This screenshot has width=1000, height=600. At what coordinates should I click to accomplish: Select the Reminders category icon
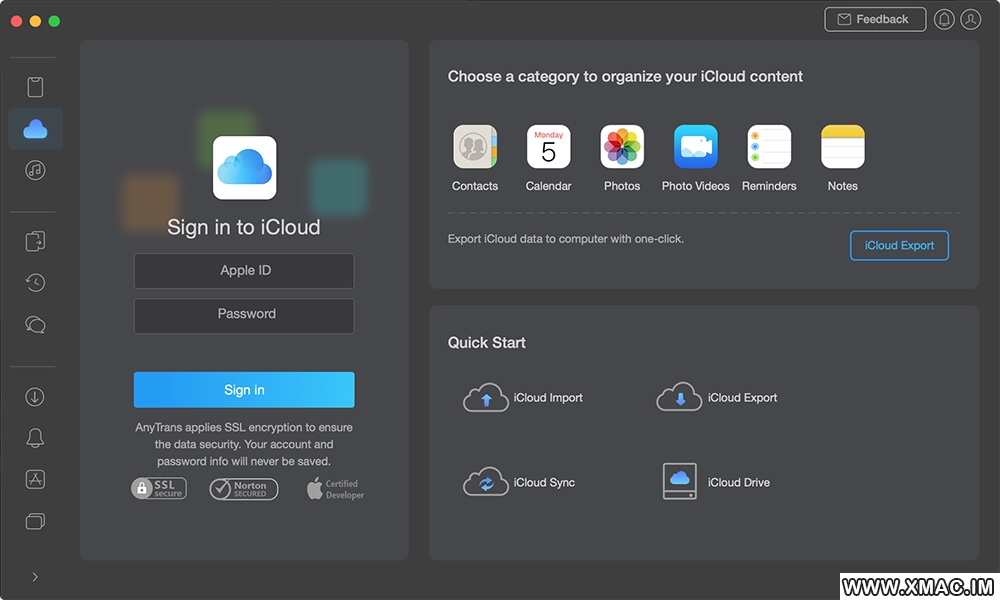tap(769, 147)
